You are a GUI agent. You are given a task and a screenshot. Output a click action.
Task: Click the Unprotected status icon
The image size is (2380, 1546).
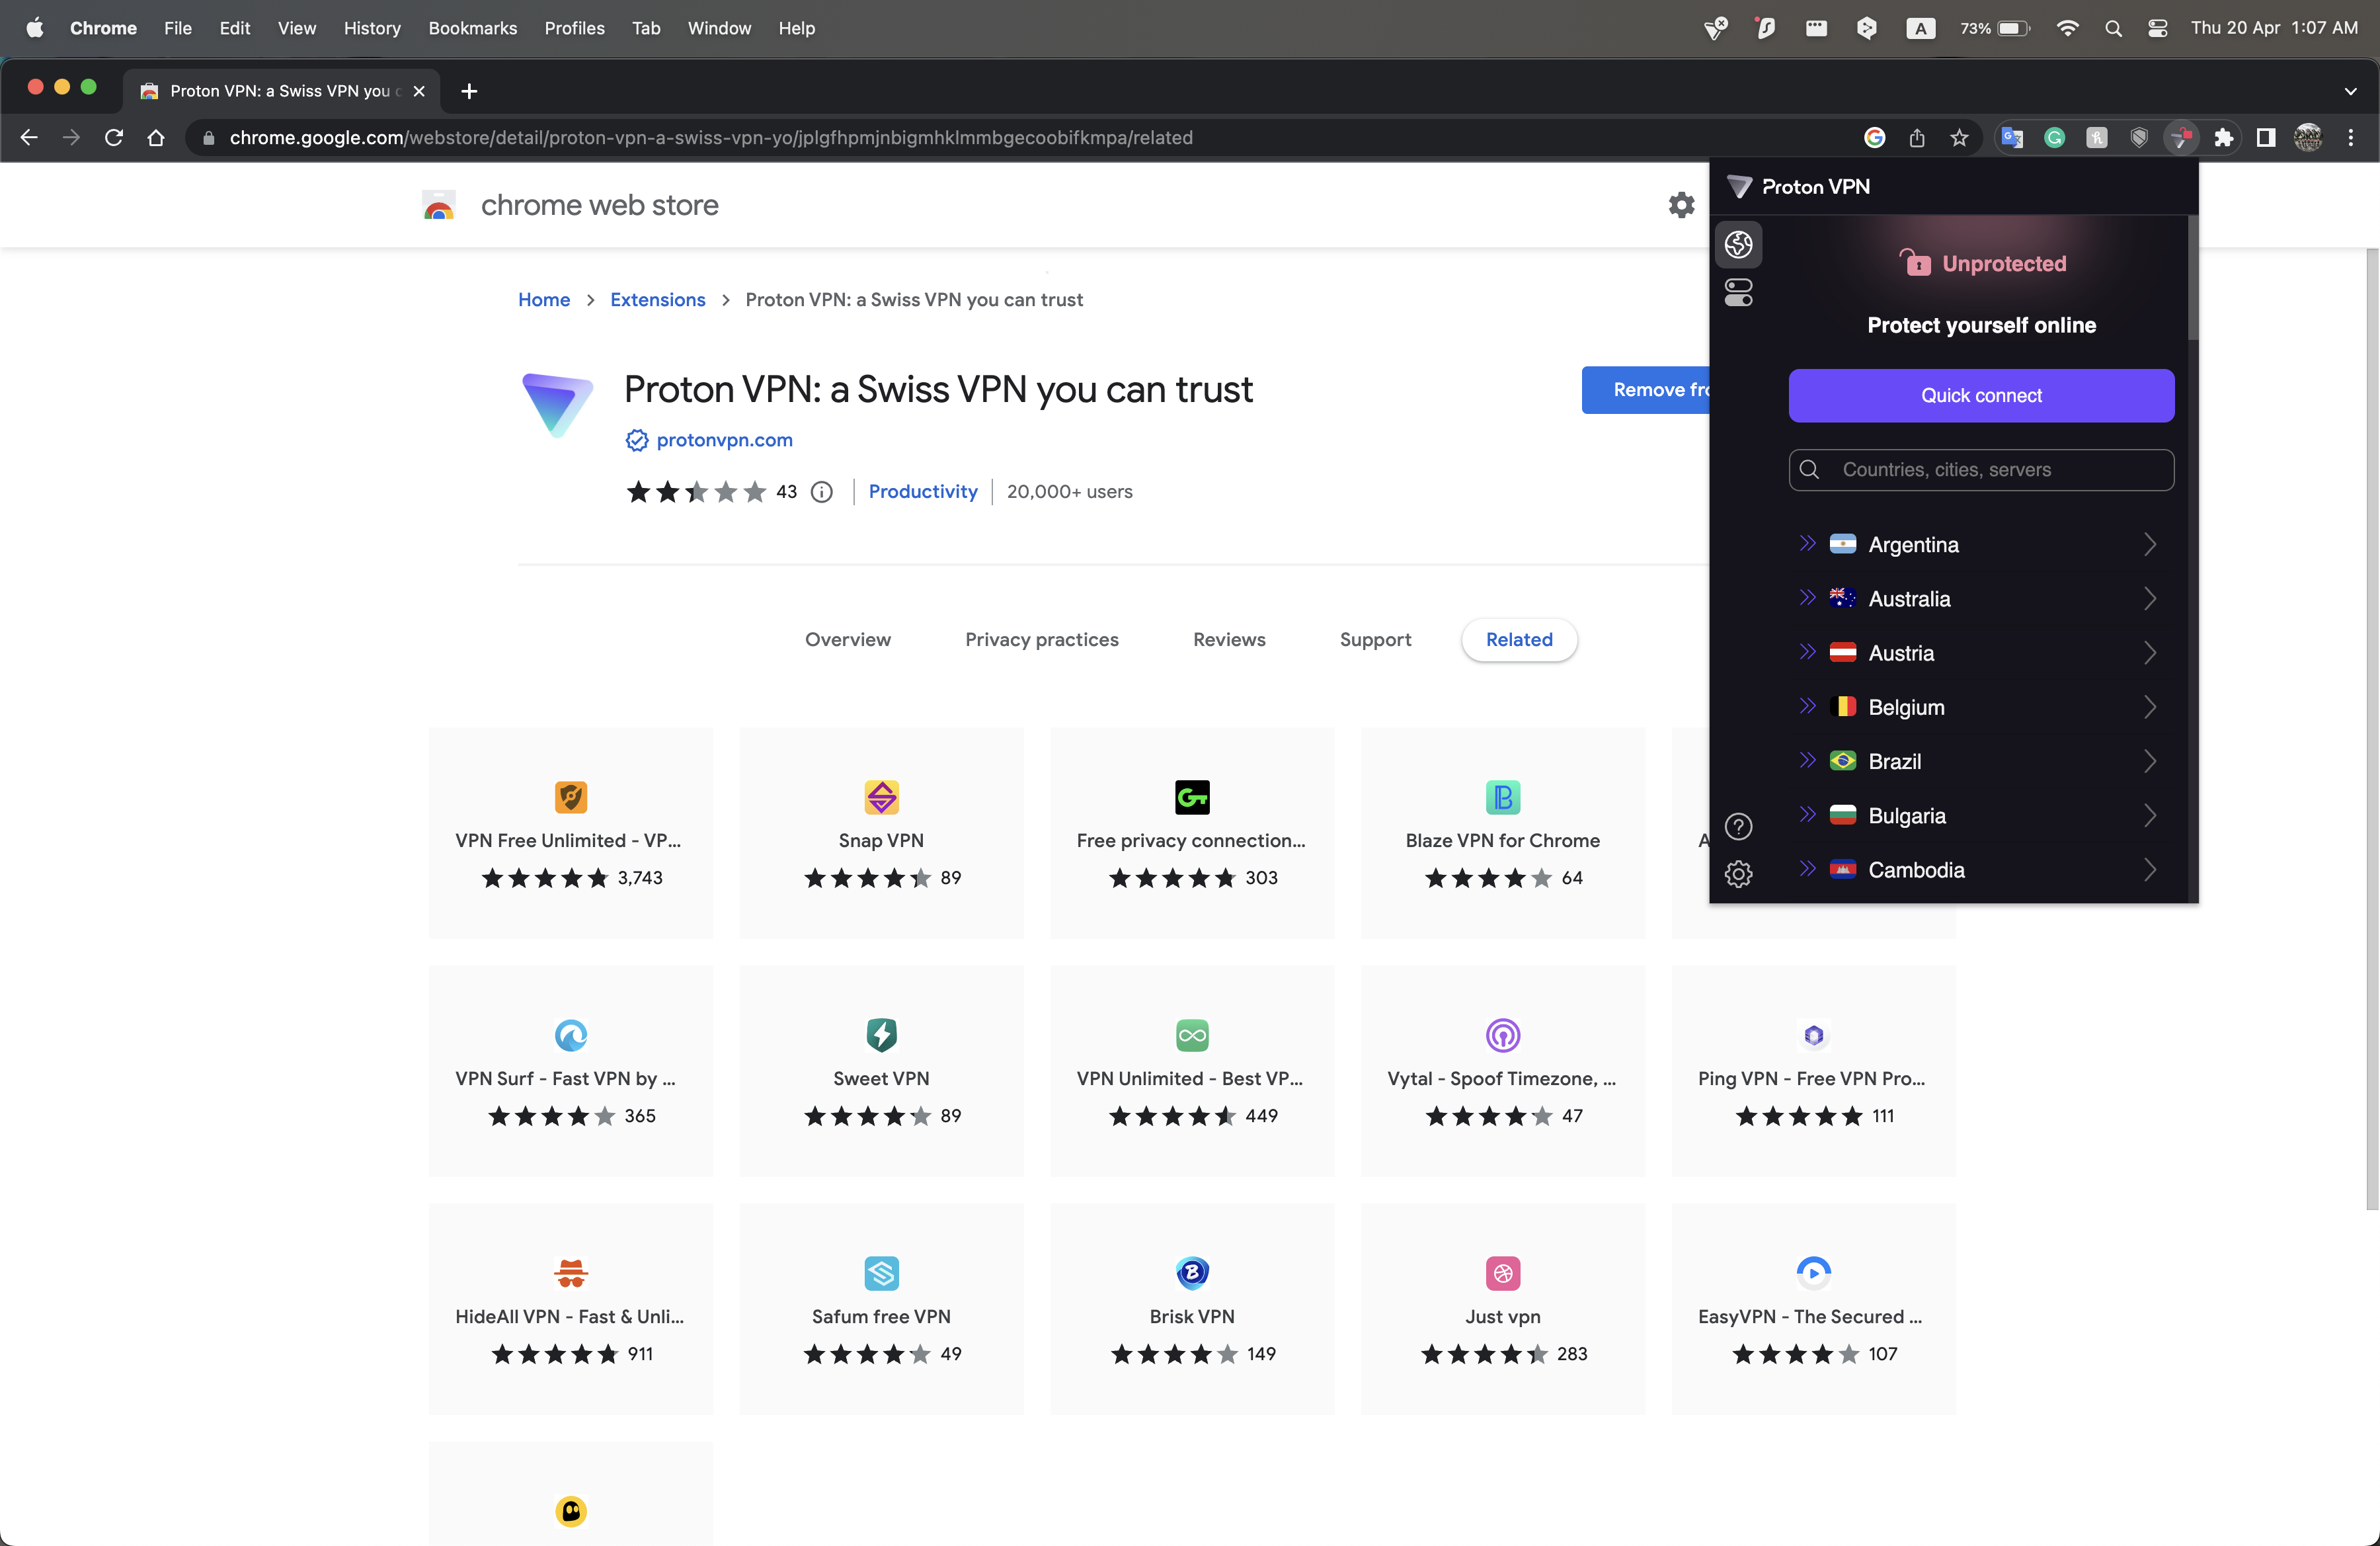tap(1910, 262)
